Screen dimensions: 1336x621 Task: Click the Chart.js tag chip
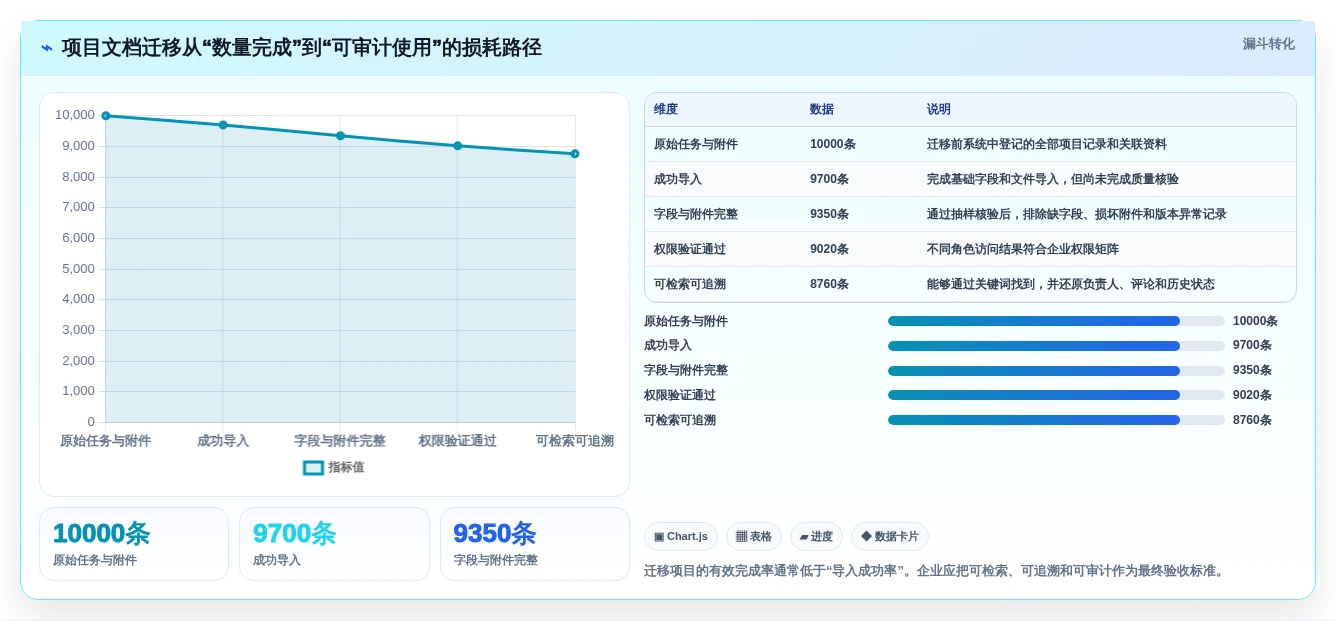681,536
